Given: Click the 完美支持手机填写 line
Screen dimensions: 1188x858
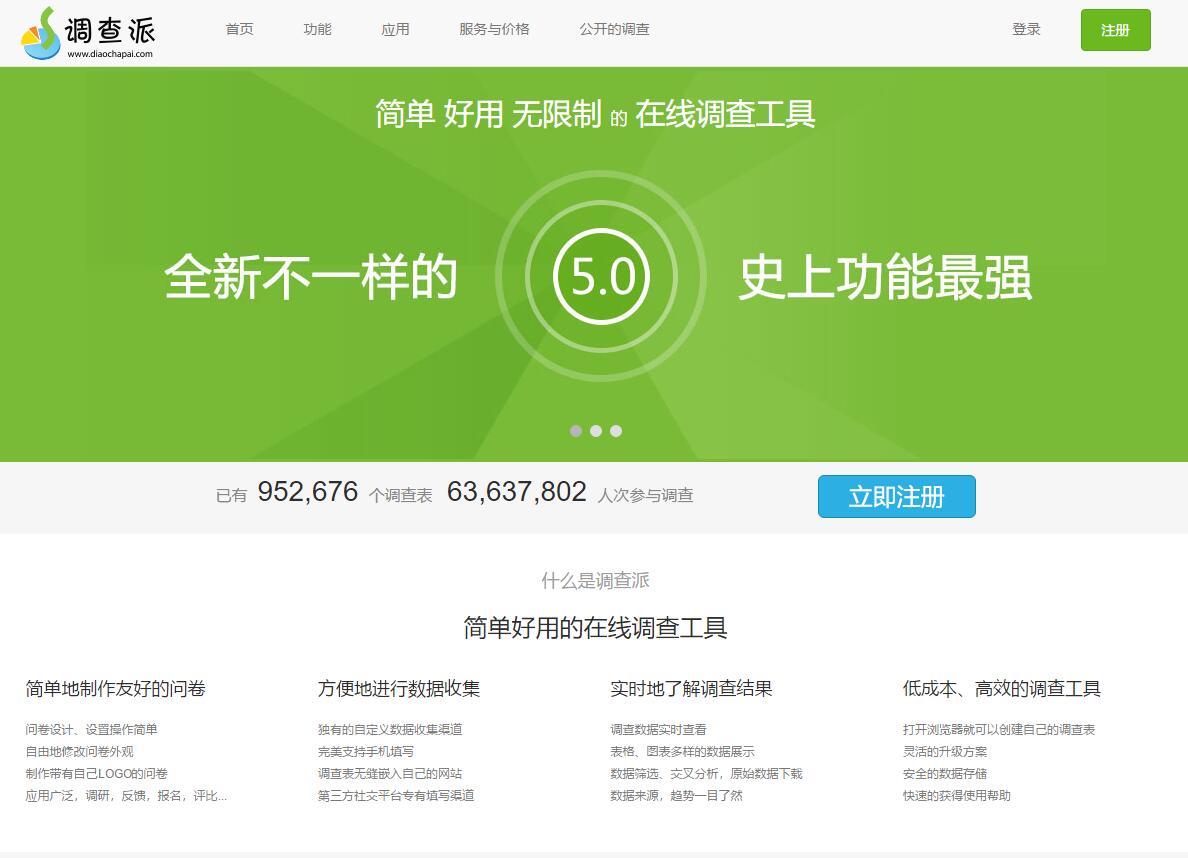Looking at the screenshot, I should point(365,751).
